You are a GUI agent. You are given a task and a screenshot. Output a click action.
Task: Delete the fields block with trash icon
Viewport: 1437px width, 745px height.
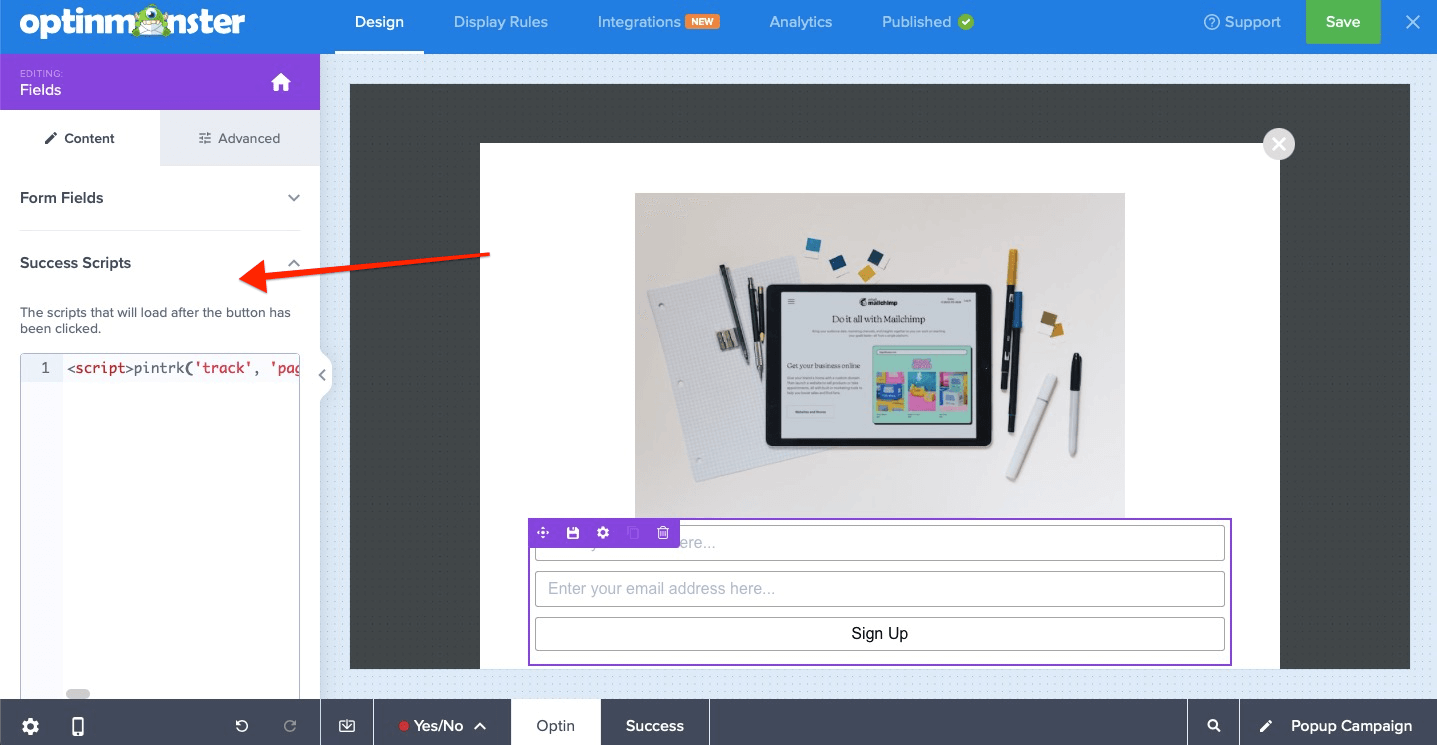(x=663, y=533)
